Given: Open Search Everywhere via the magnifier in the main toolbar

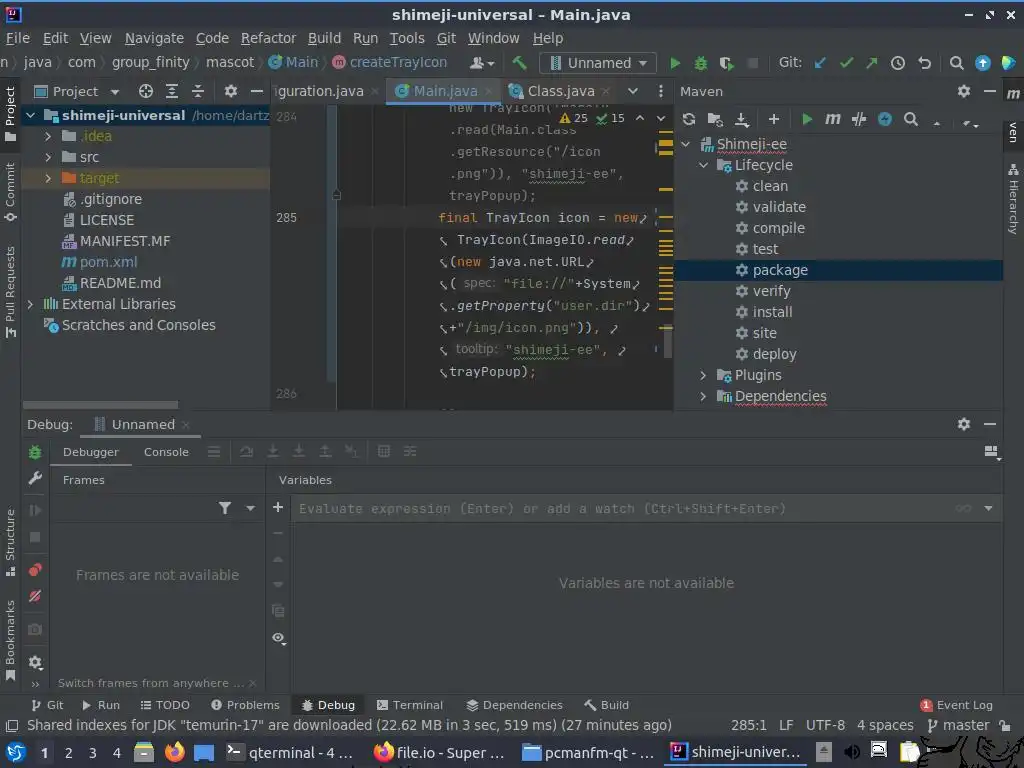Looking at the screenshot, I should [956, 63].
